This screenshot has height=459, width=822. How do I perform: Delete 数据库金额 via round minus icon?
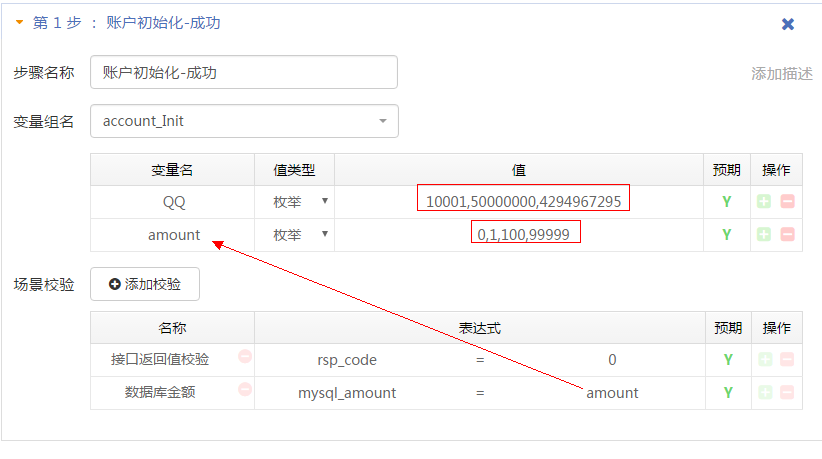245,389
